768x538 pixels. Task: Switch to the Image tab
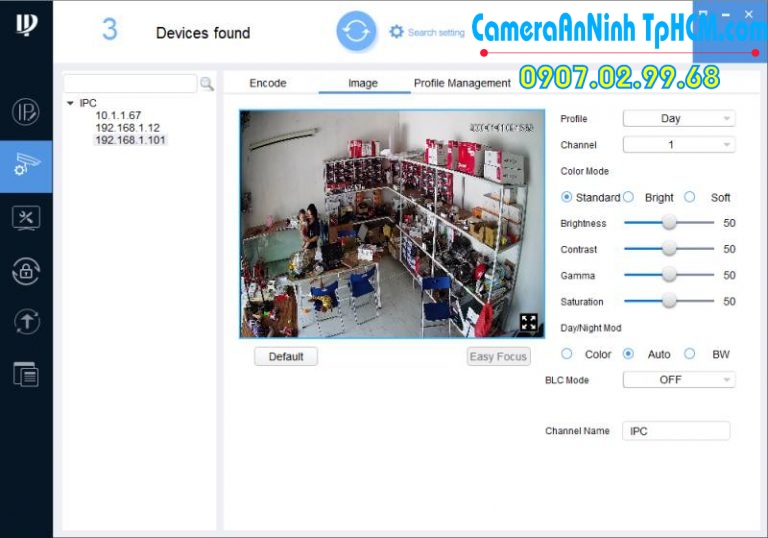tap(363, 83)
